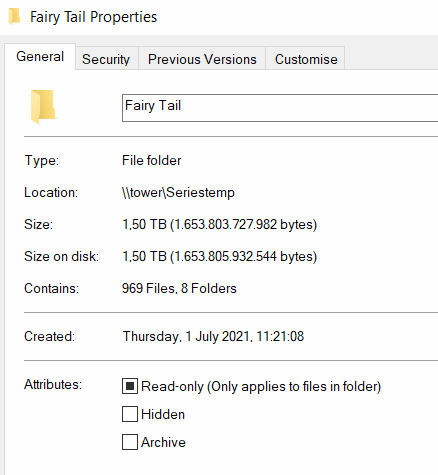Enable the Hidden attribute checkbox
Viewport: 438px width, 475px height.
[x=130, y=414]
